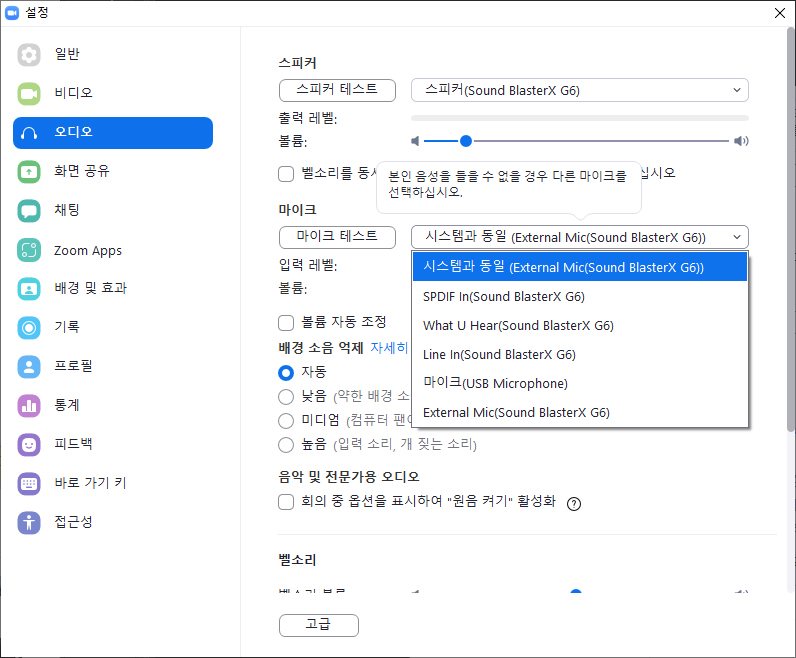Choose 시스템과 동일 External Mic option
This screenshot has width=796, height=658.
coord(580,267)
